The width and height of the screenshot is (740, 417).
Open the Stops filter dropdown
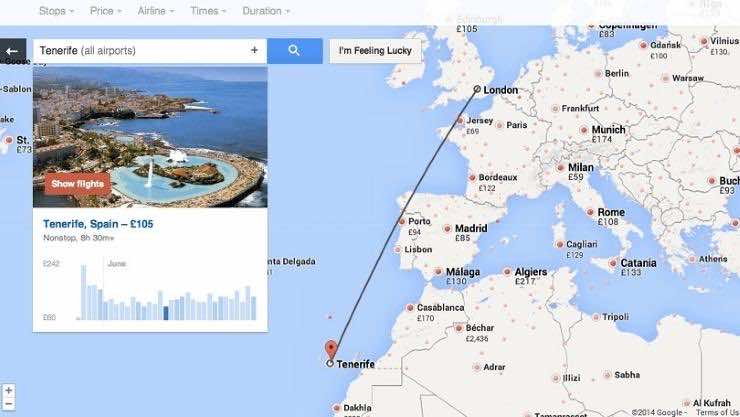58,11
